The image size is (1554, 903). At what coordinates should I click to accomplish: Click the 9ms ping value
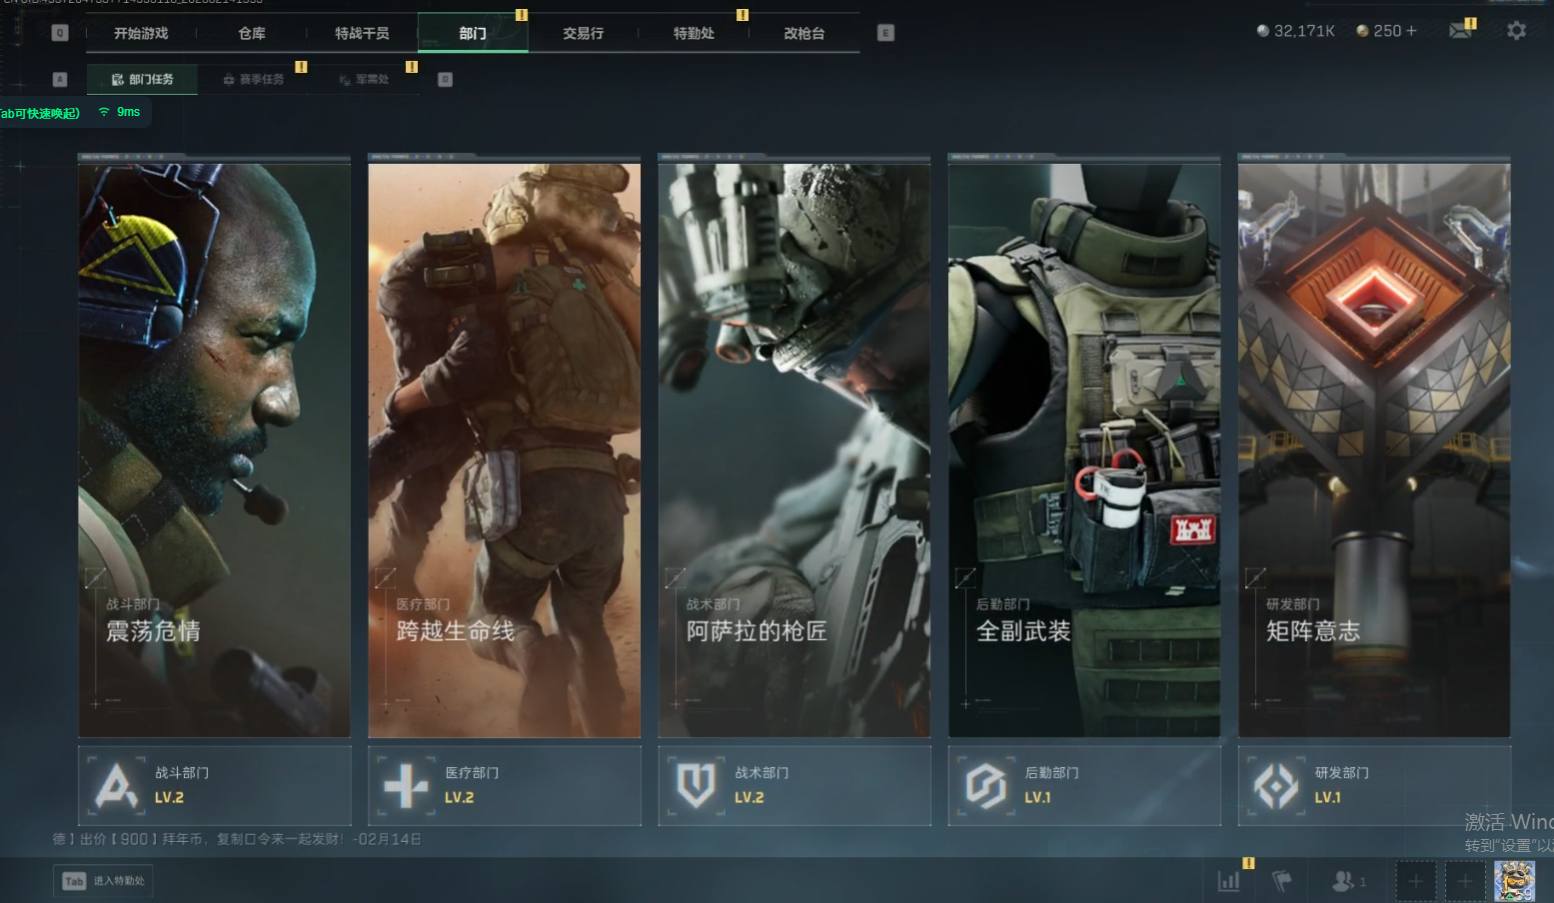pos(128,112)
